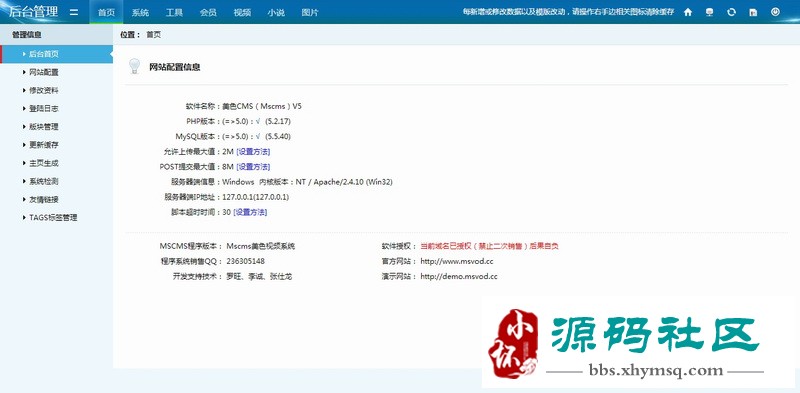Click 设置方法 link next to 允许上传最大值
Viewport: 800px width, 393px height.
point(253,152)
